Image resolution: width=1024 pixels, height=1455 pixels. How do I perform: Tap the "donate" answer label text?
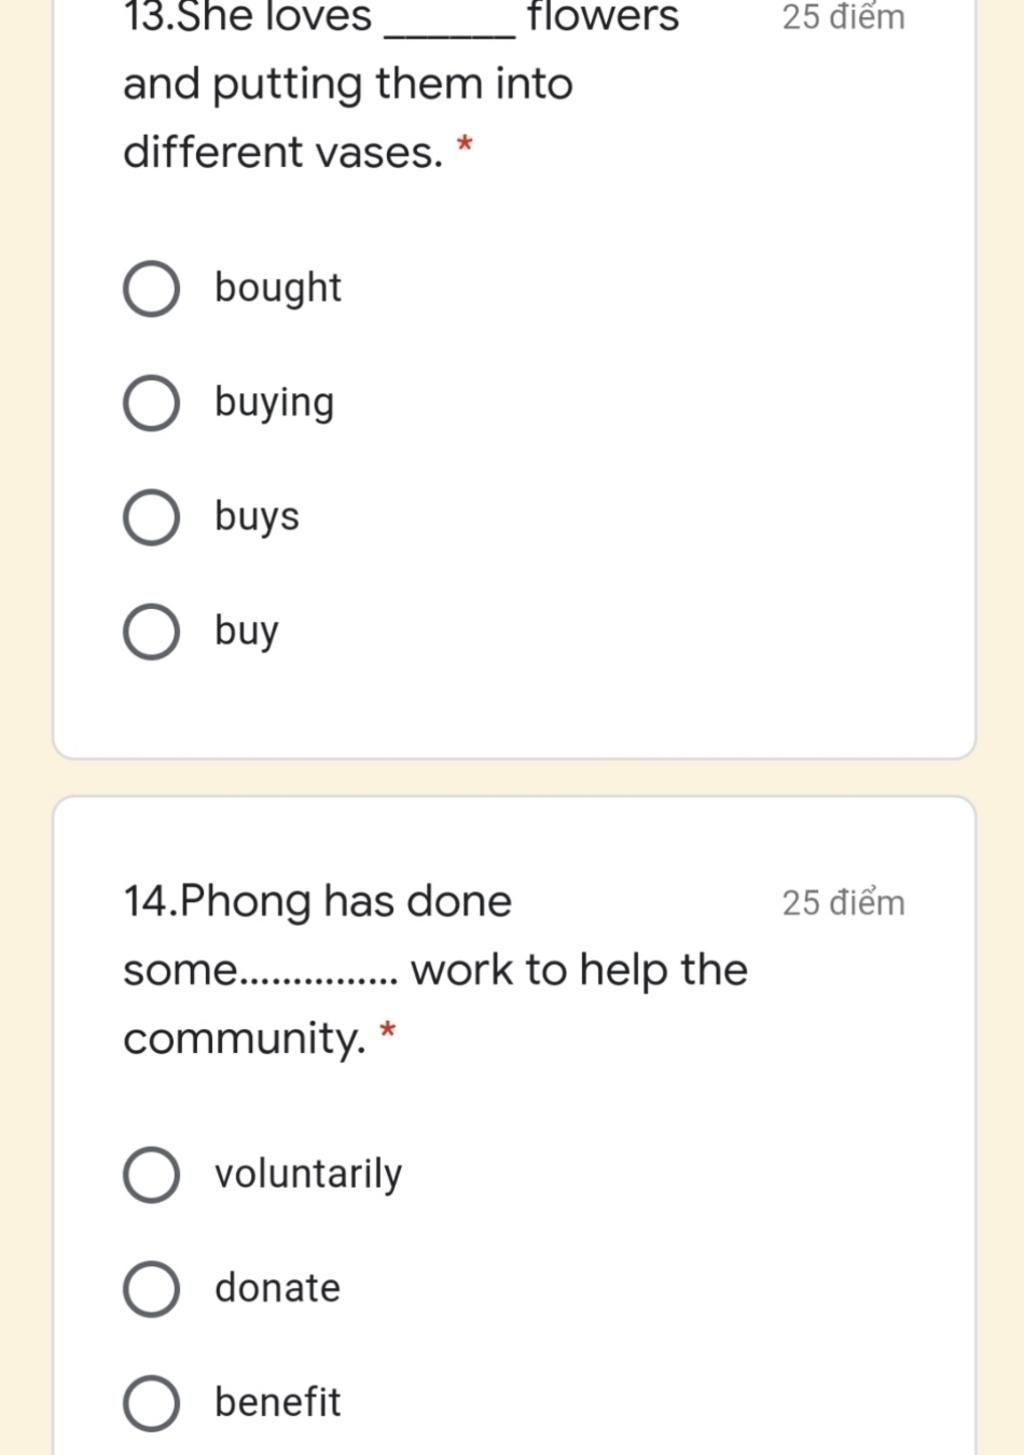pos(277,1288)
